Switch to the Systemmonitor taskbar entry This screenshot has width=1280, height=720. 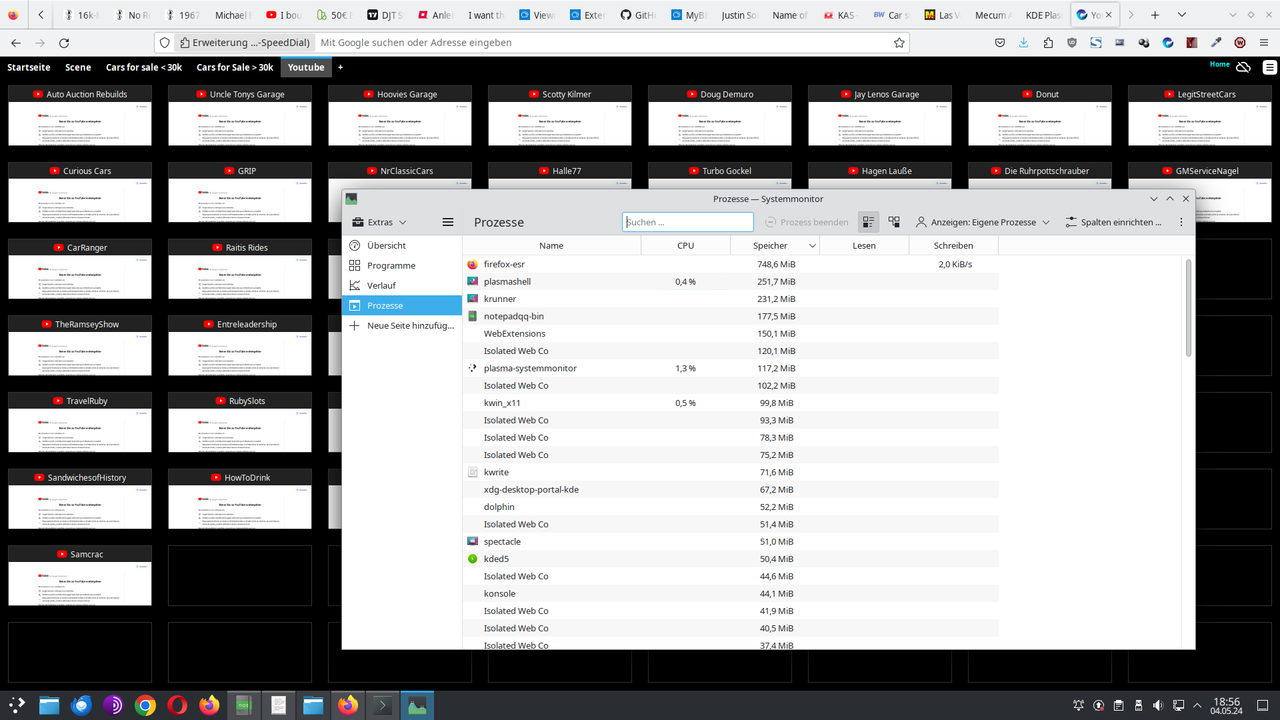point(417,705)
